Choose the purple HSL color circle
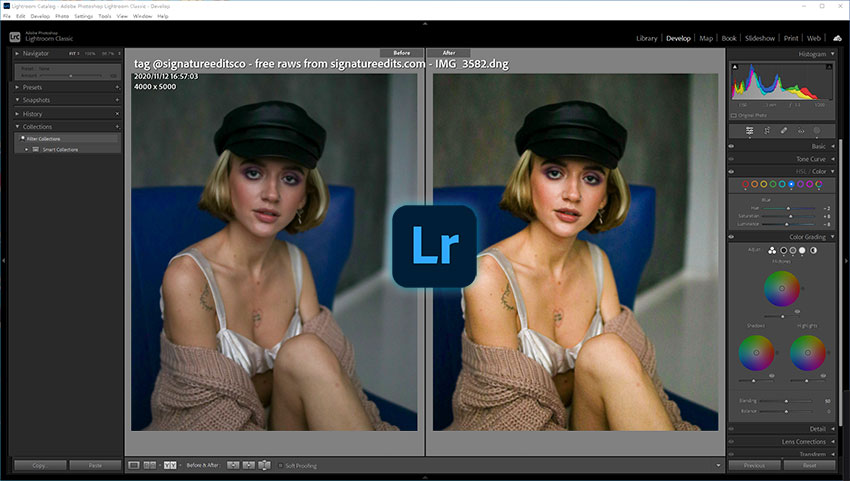850x481 pixels. pos(801,184)
